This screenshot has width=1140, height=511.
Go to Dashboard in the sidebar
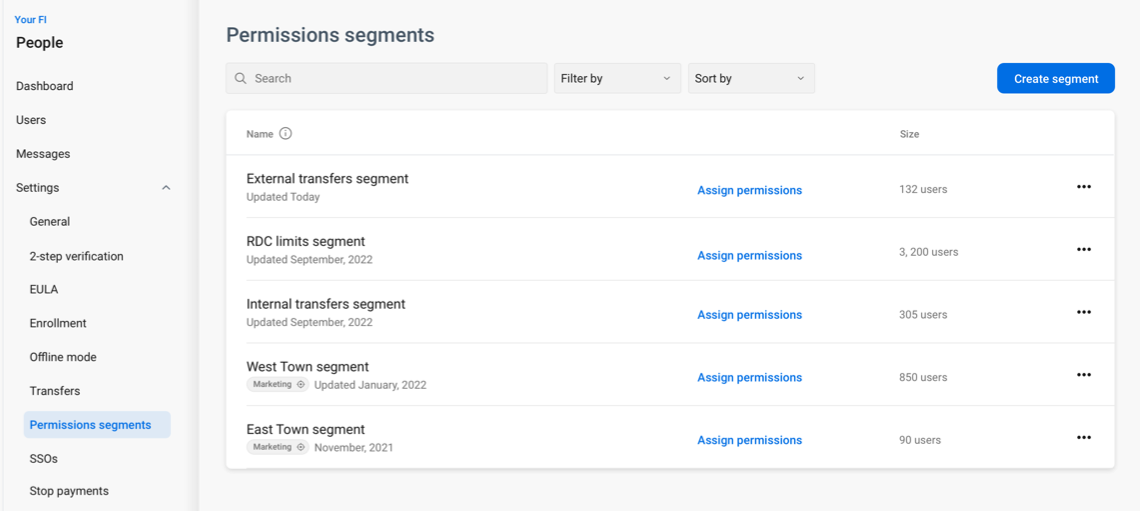pos(45,86)
